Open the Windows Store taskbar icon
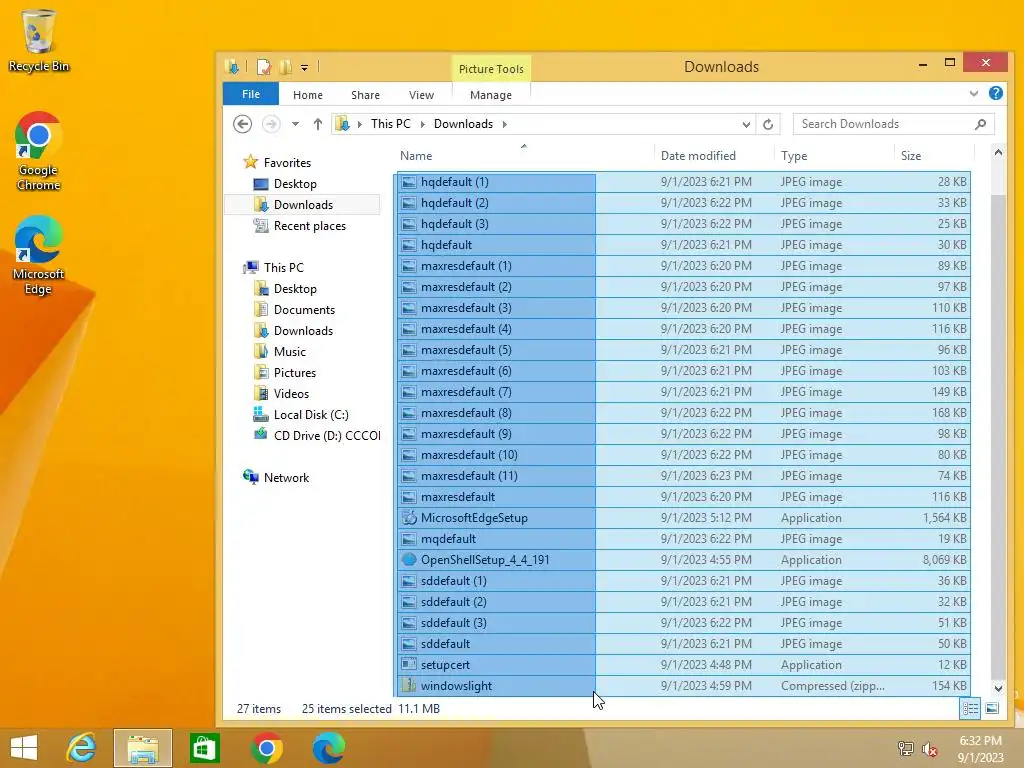This screenshot has height=768, width=1024. (x=204, y=748)
